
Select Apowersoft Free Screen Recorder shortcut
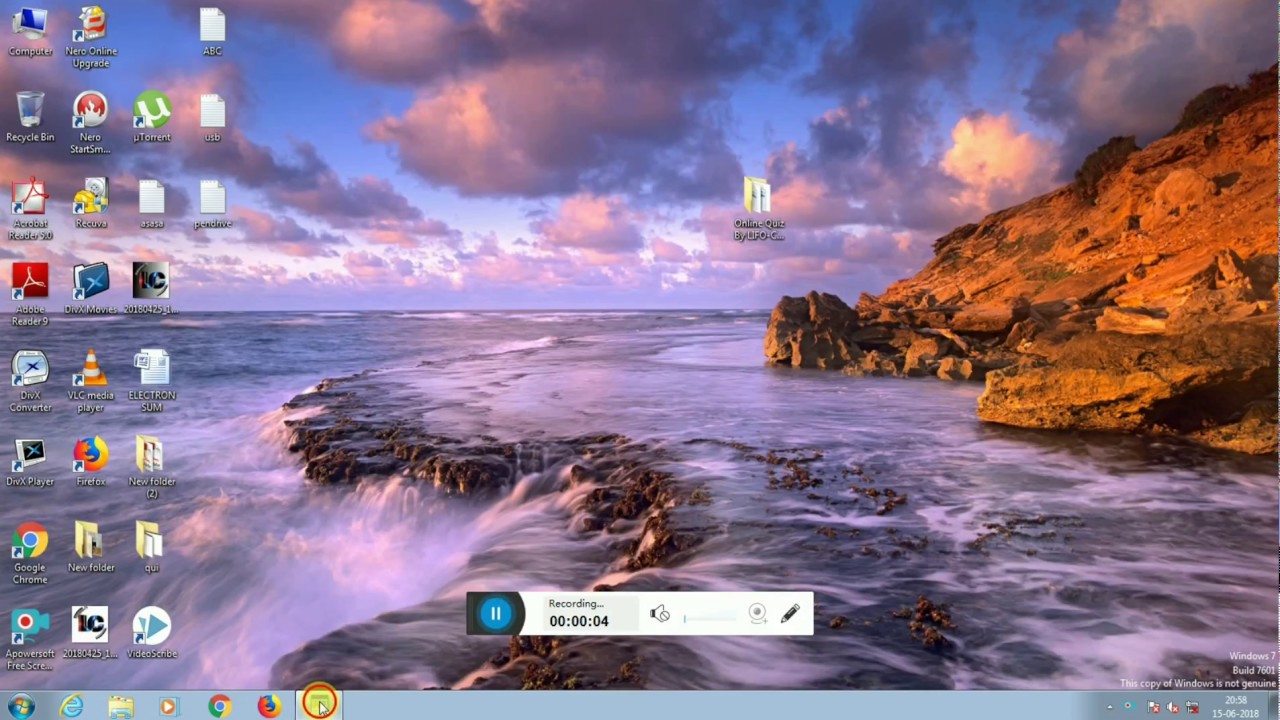point(30,640)
